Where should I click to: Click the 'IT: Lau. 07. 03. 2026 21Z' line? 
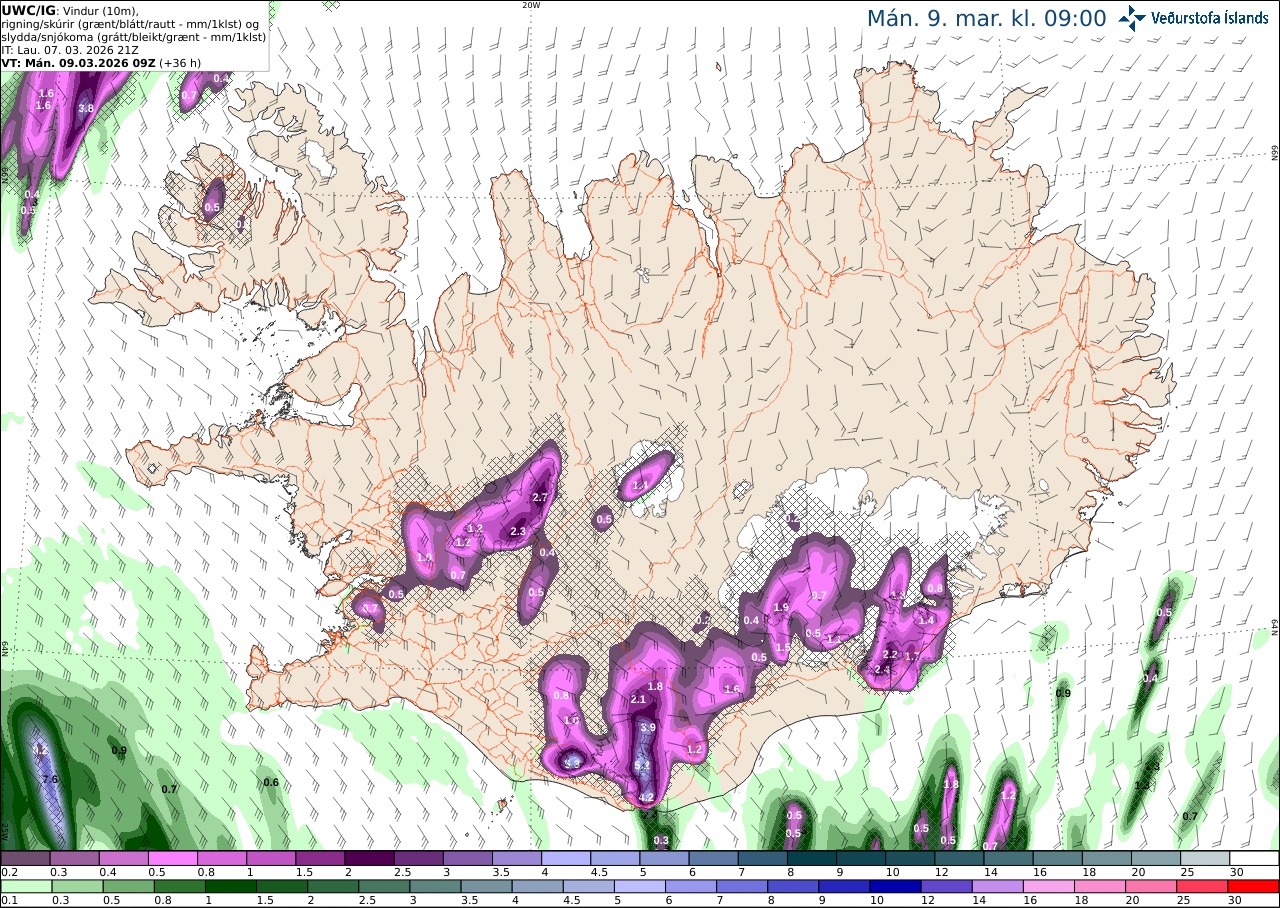[70, 49]
